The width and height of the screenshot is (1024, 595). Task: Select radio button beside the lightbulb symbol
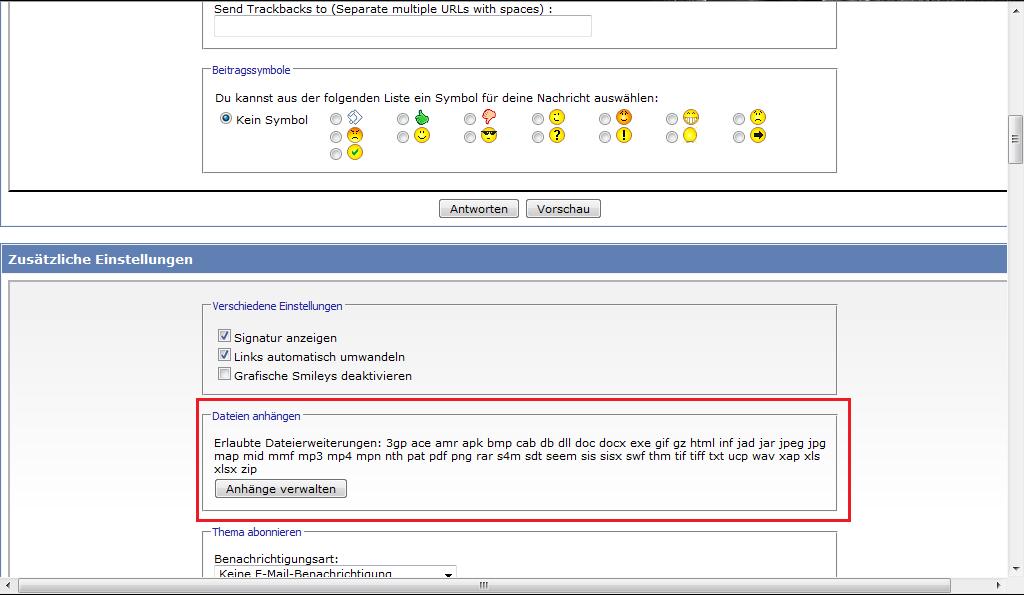(671, 137)
